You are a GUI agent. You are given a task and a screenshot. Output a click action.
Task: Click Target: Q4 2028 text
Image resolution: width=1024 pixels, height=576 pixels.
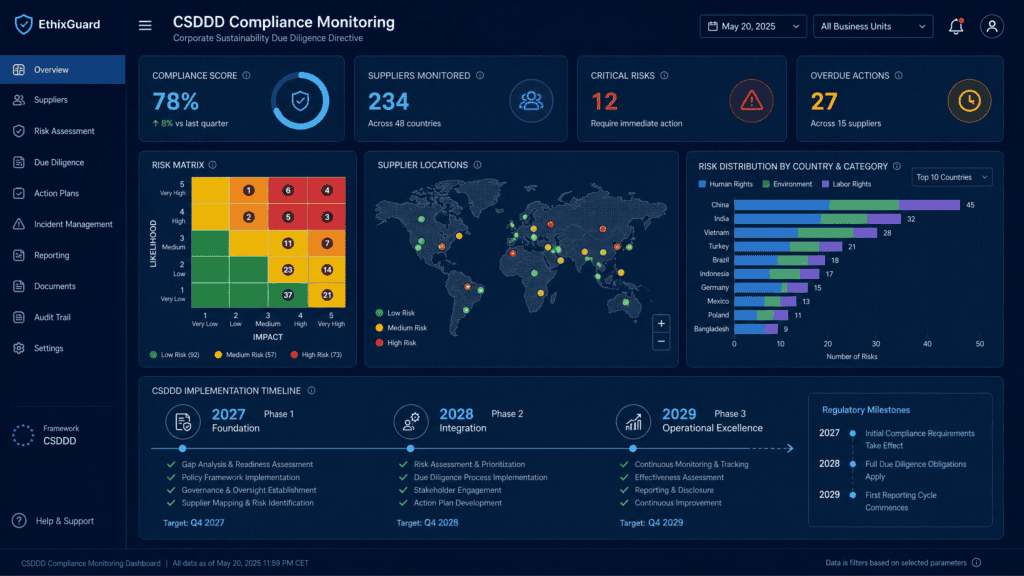[427, 522]
